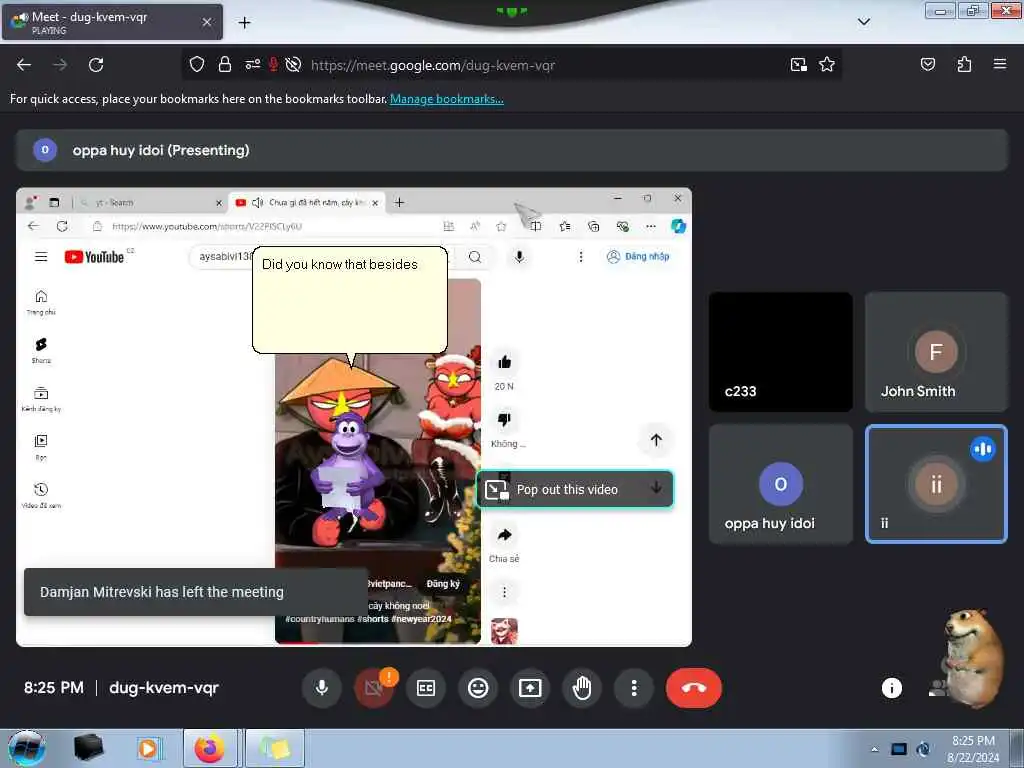The width and height of the screenshot is (1024, 768).
Task: Click the Firefox taskbar icon
Action: [x=209, y=748]
